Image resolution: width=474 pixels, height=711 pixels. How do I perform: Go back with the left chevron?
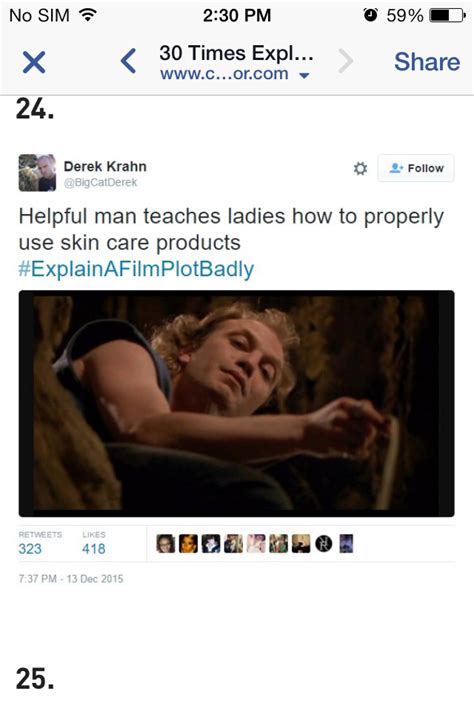coord(128,61)
